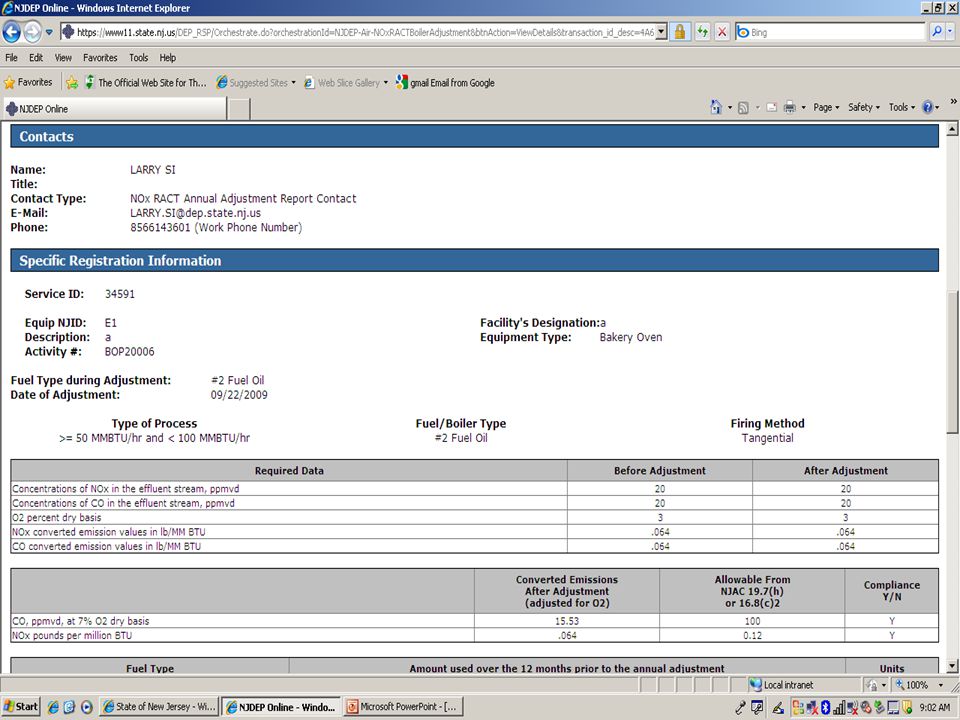960x720 pixels.
Task: Click the browser Forward arrow button
Action: click(x=32, y=32)
